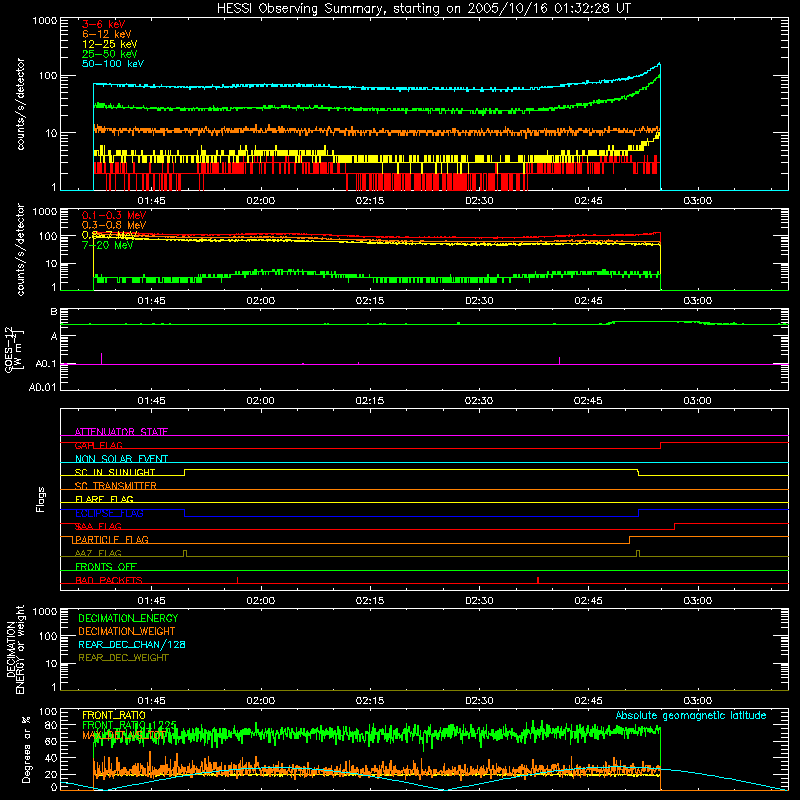Click the magenta GOES spike after 02:30
This screenshot has width=800, height=800.
[x=560, y=360]
